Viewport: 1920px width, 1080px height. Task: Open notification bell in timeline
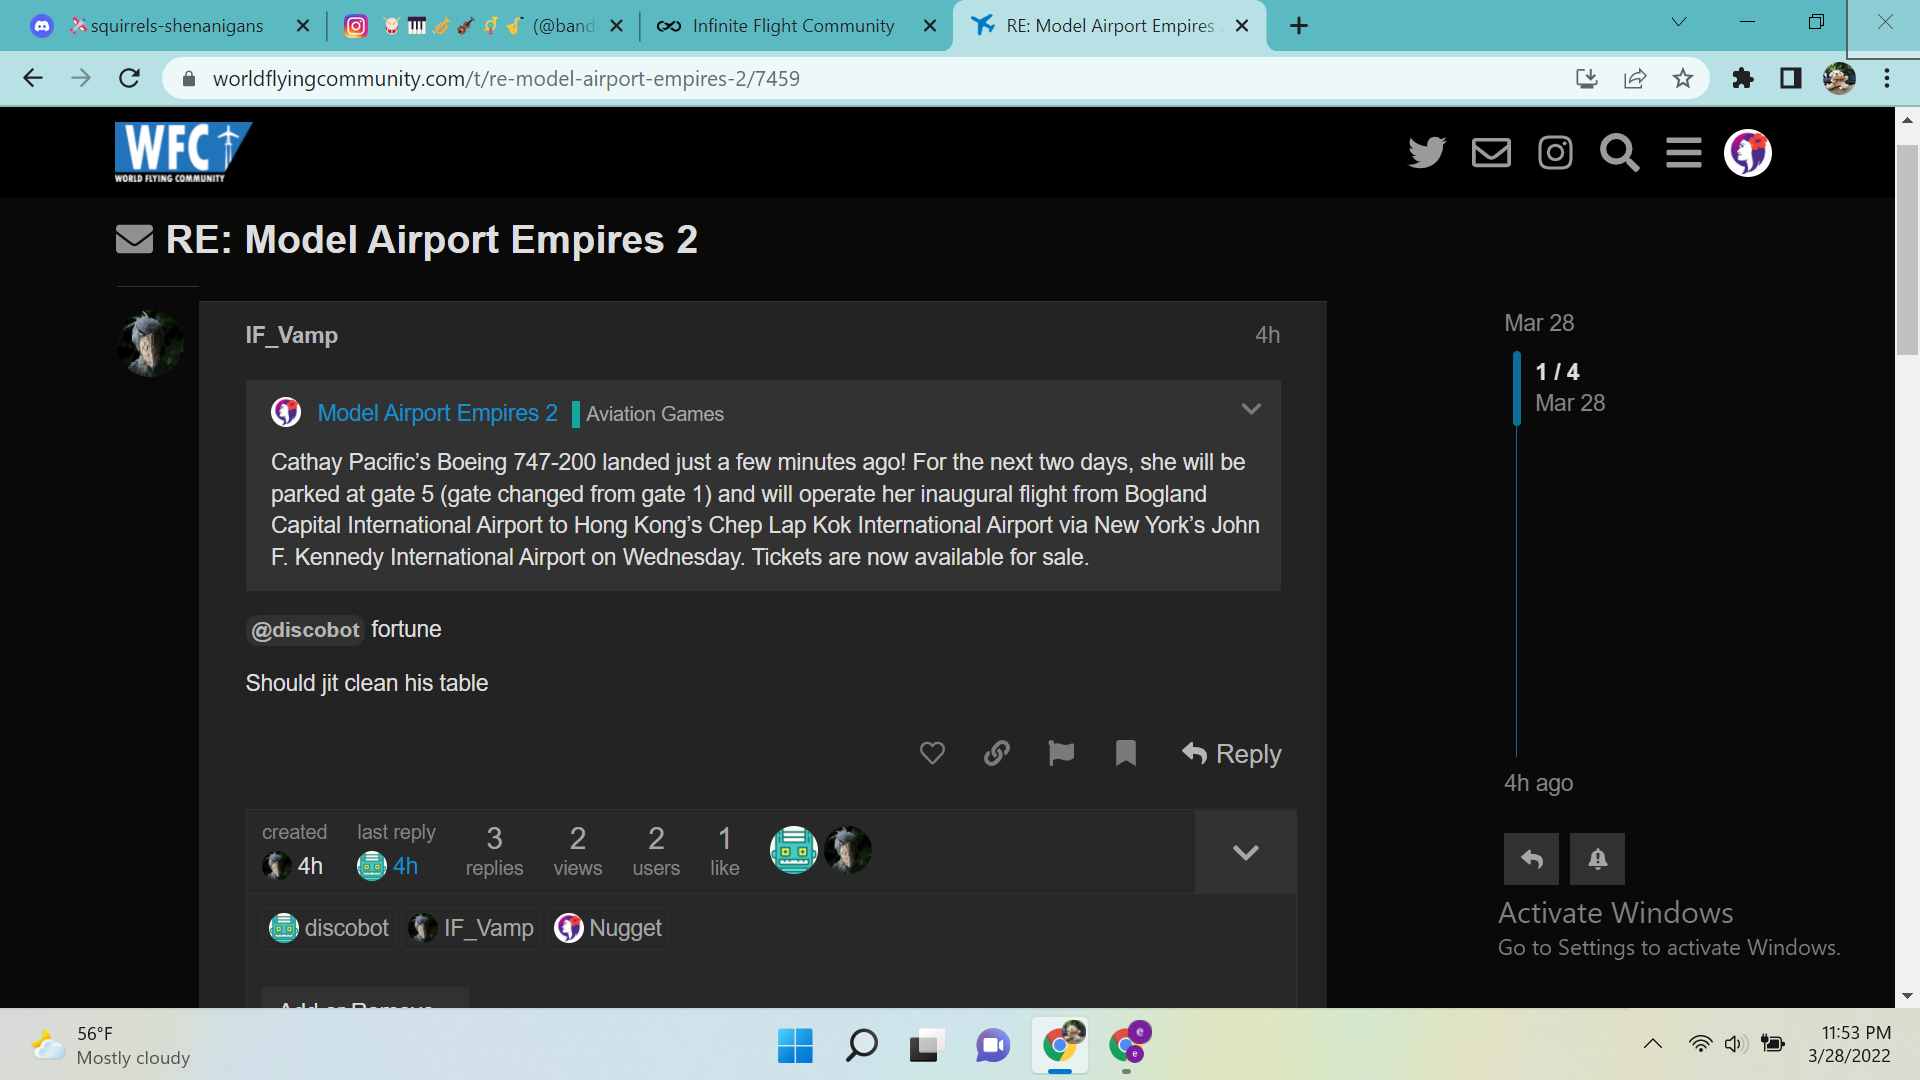1597,859
